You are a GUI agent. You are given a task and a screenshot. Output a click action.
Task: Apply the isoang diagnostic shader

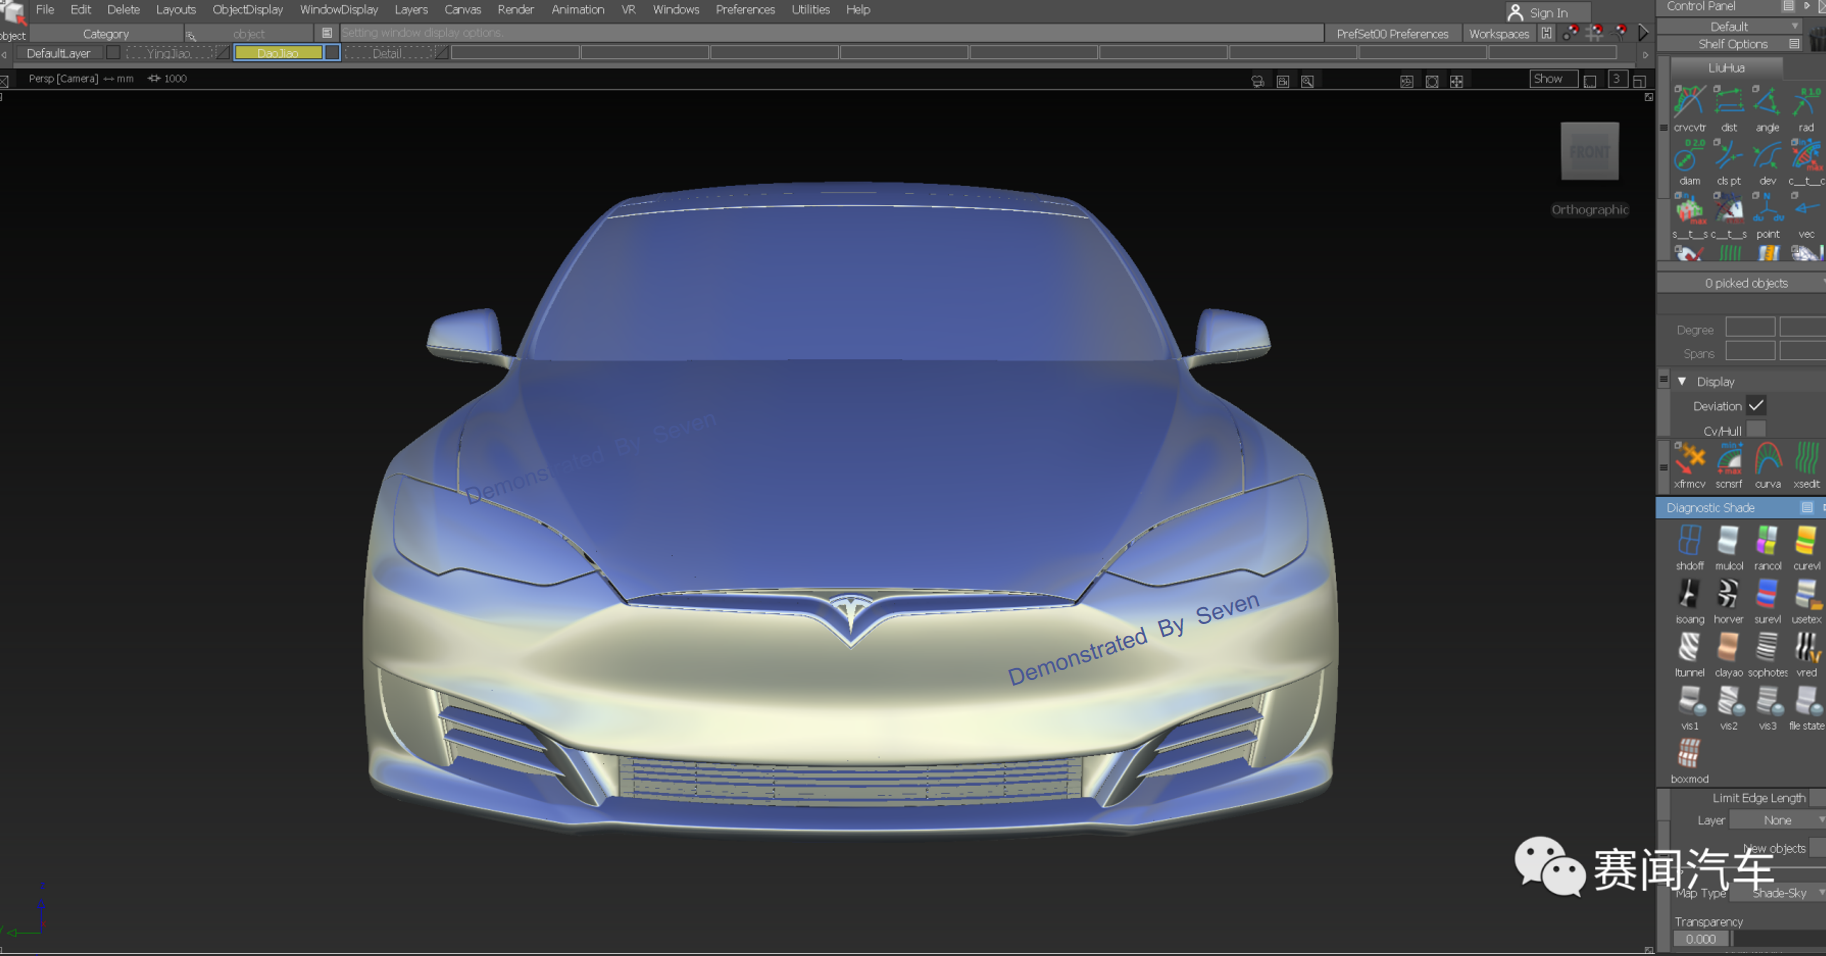click(1689, 595)
